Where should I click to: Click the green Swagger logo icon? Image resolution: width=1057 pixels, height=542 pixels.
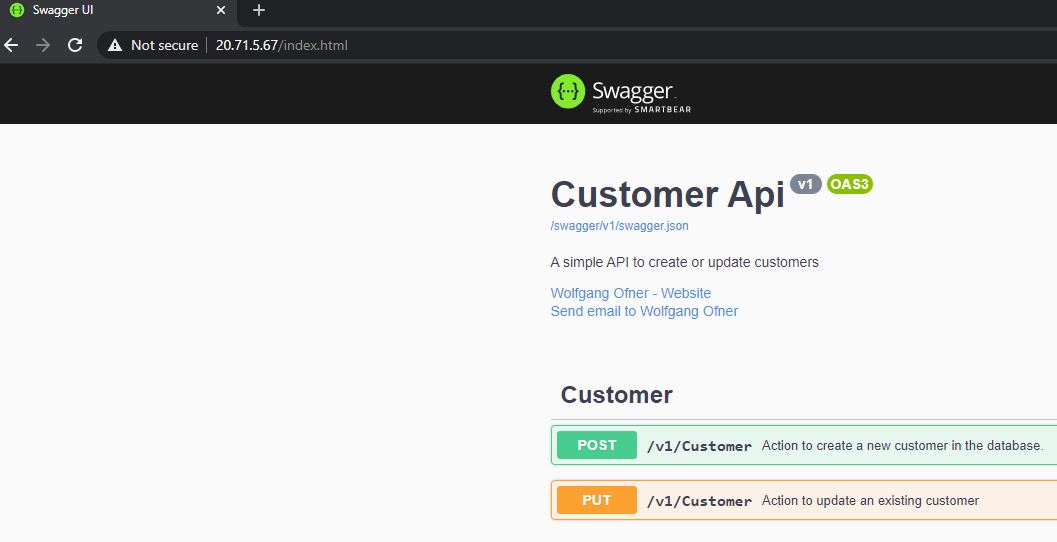click(x=568, y=91)
